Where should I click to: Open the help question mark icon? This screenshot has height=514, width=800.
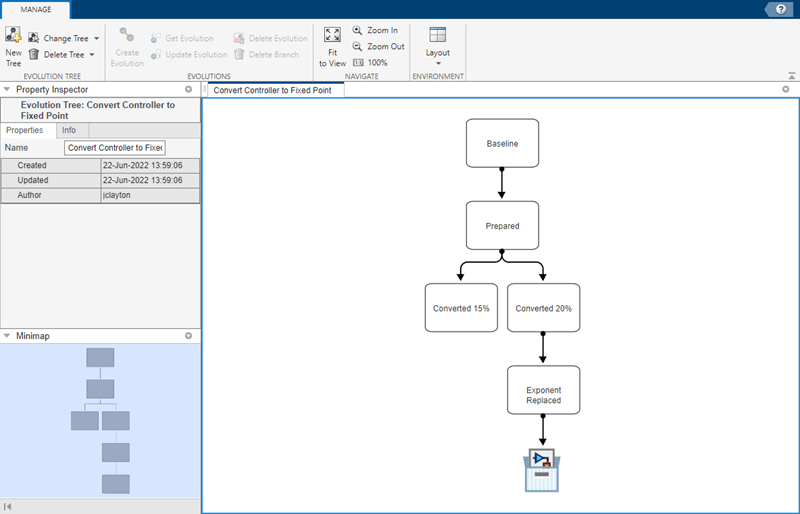(x=781, y=9)
